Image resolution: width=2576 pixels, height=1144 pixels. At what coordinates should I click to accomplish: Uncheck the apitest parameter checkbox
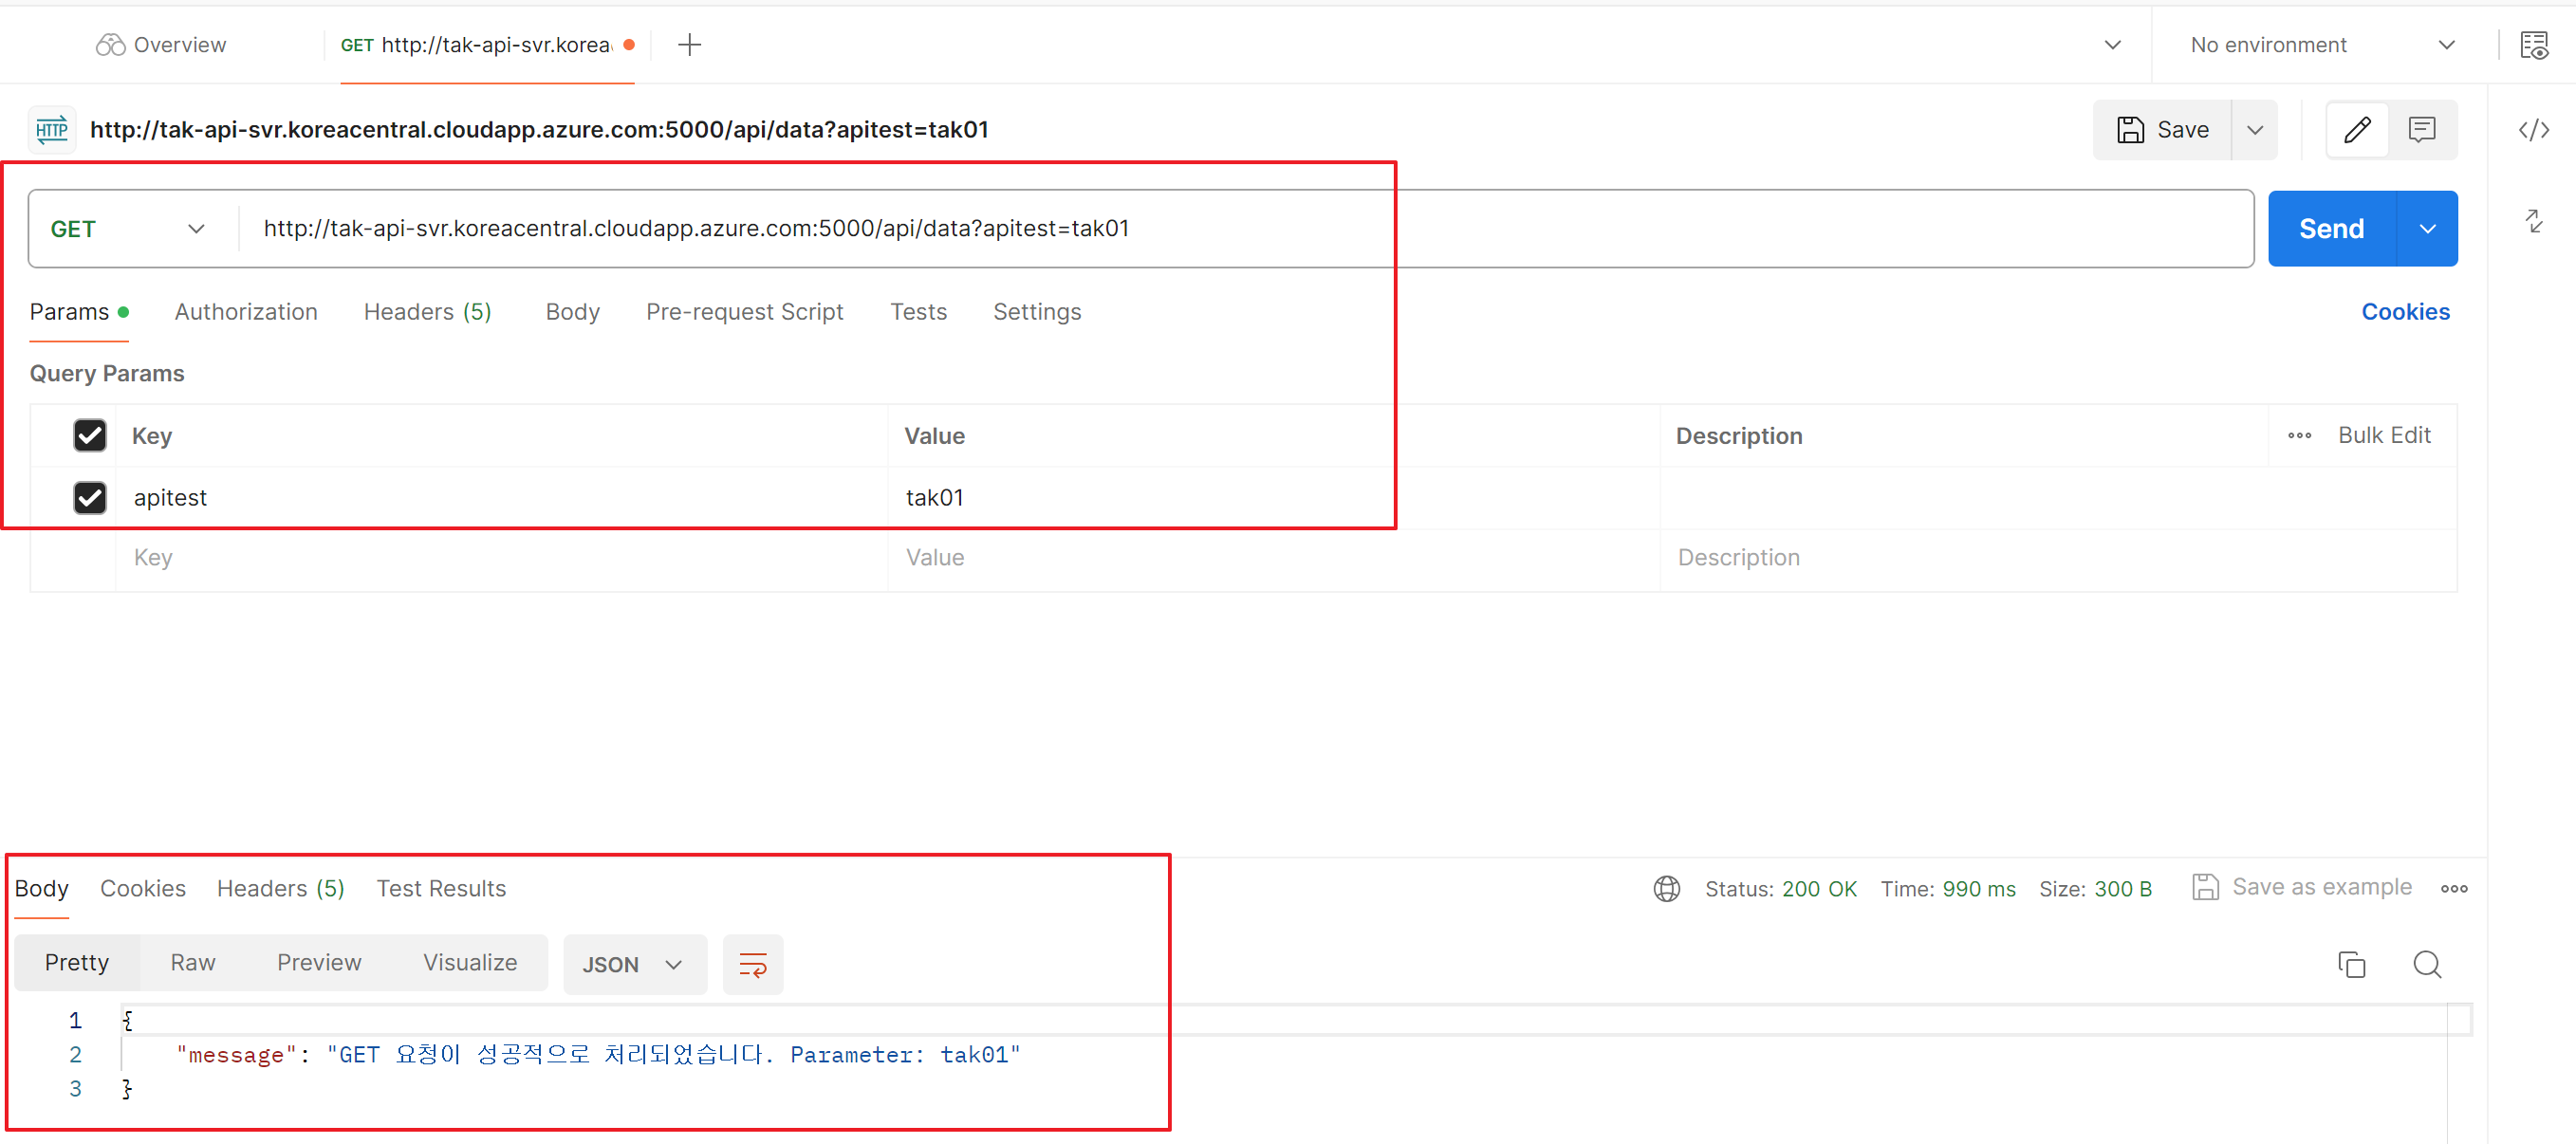coord(90,497)
